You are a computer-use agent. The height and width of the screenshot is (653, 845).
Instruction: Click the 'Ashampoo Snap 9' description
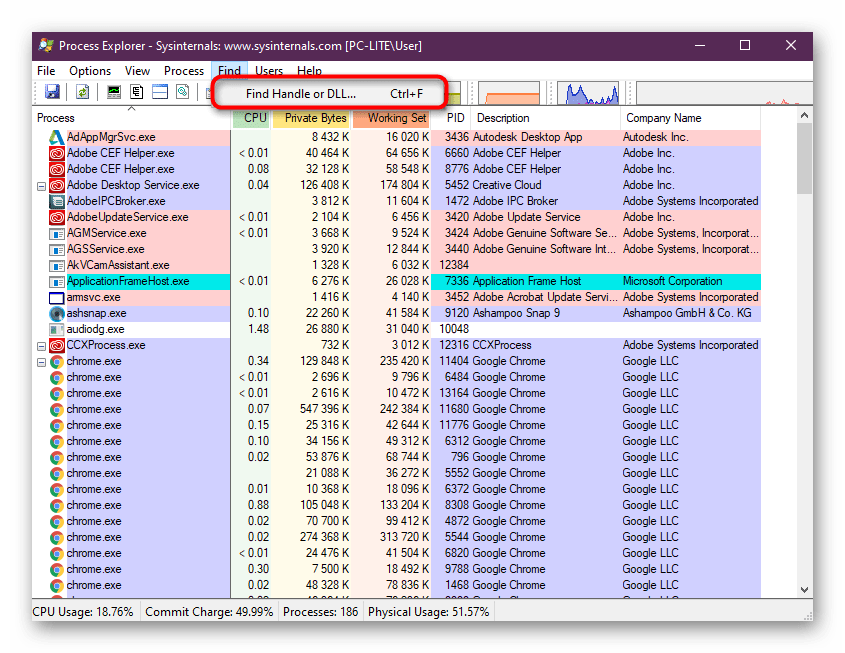(516, 314)
